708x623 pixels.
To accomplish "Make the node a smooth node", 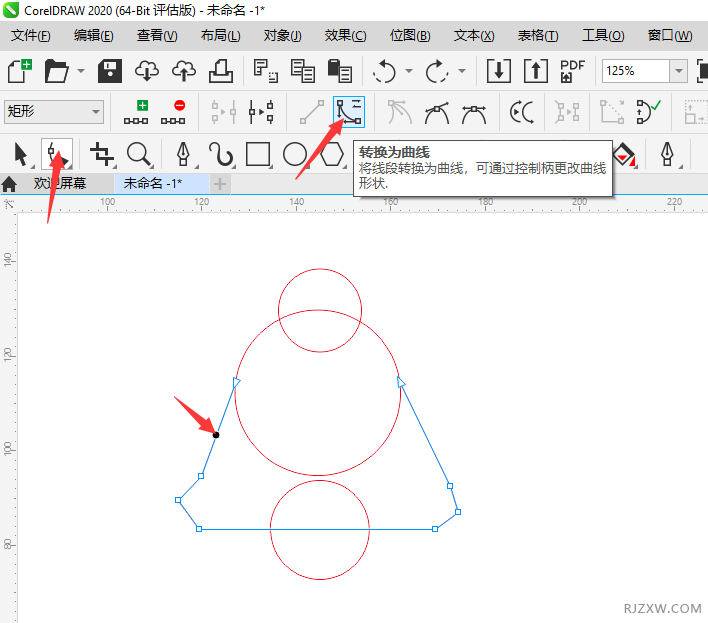I will coord(437,112).
